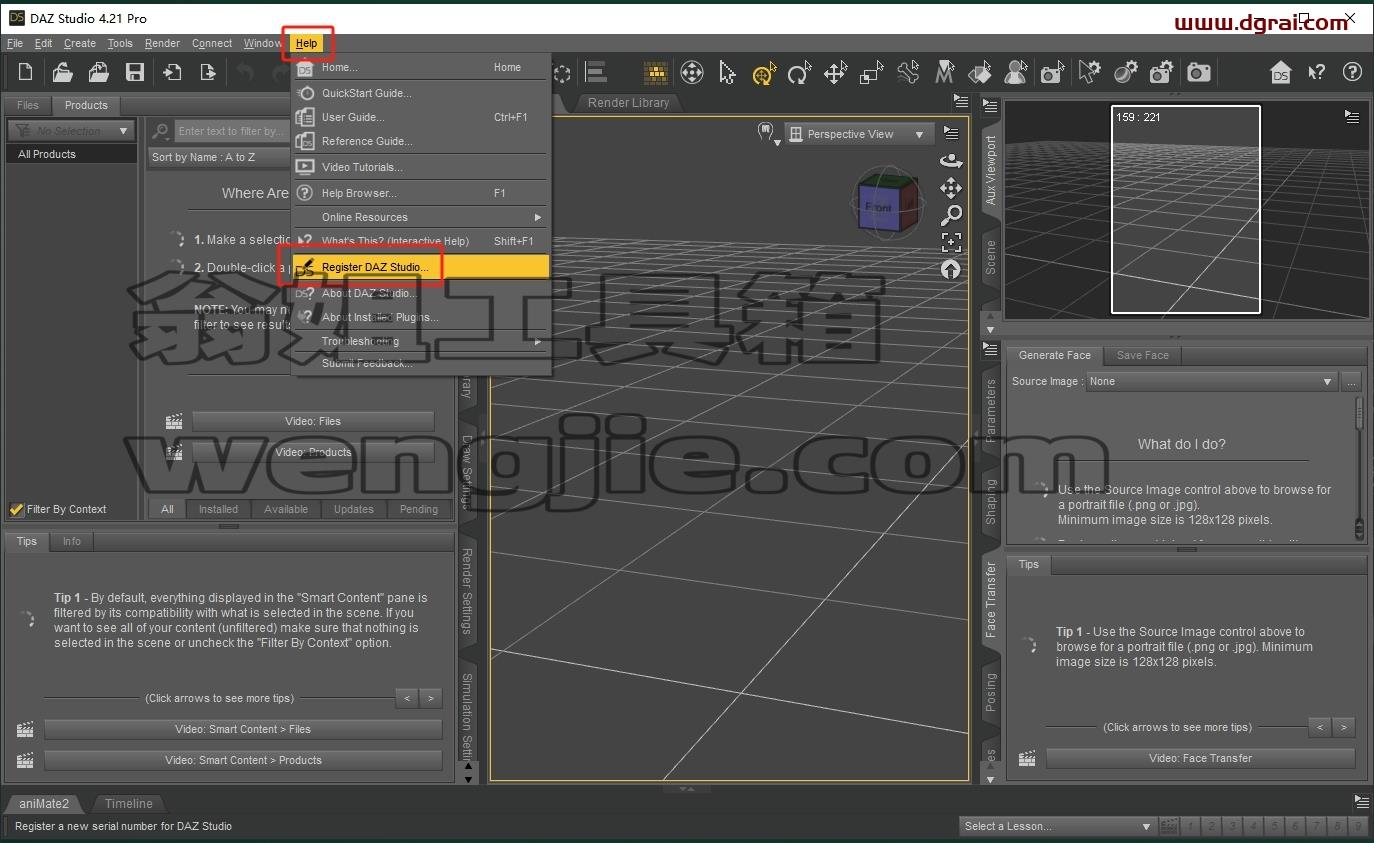Viewport: 1374px width, 843px height.
Task: Open the Source Image None dropdown
Action: (1213, 381)
